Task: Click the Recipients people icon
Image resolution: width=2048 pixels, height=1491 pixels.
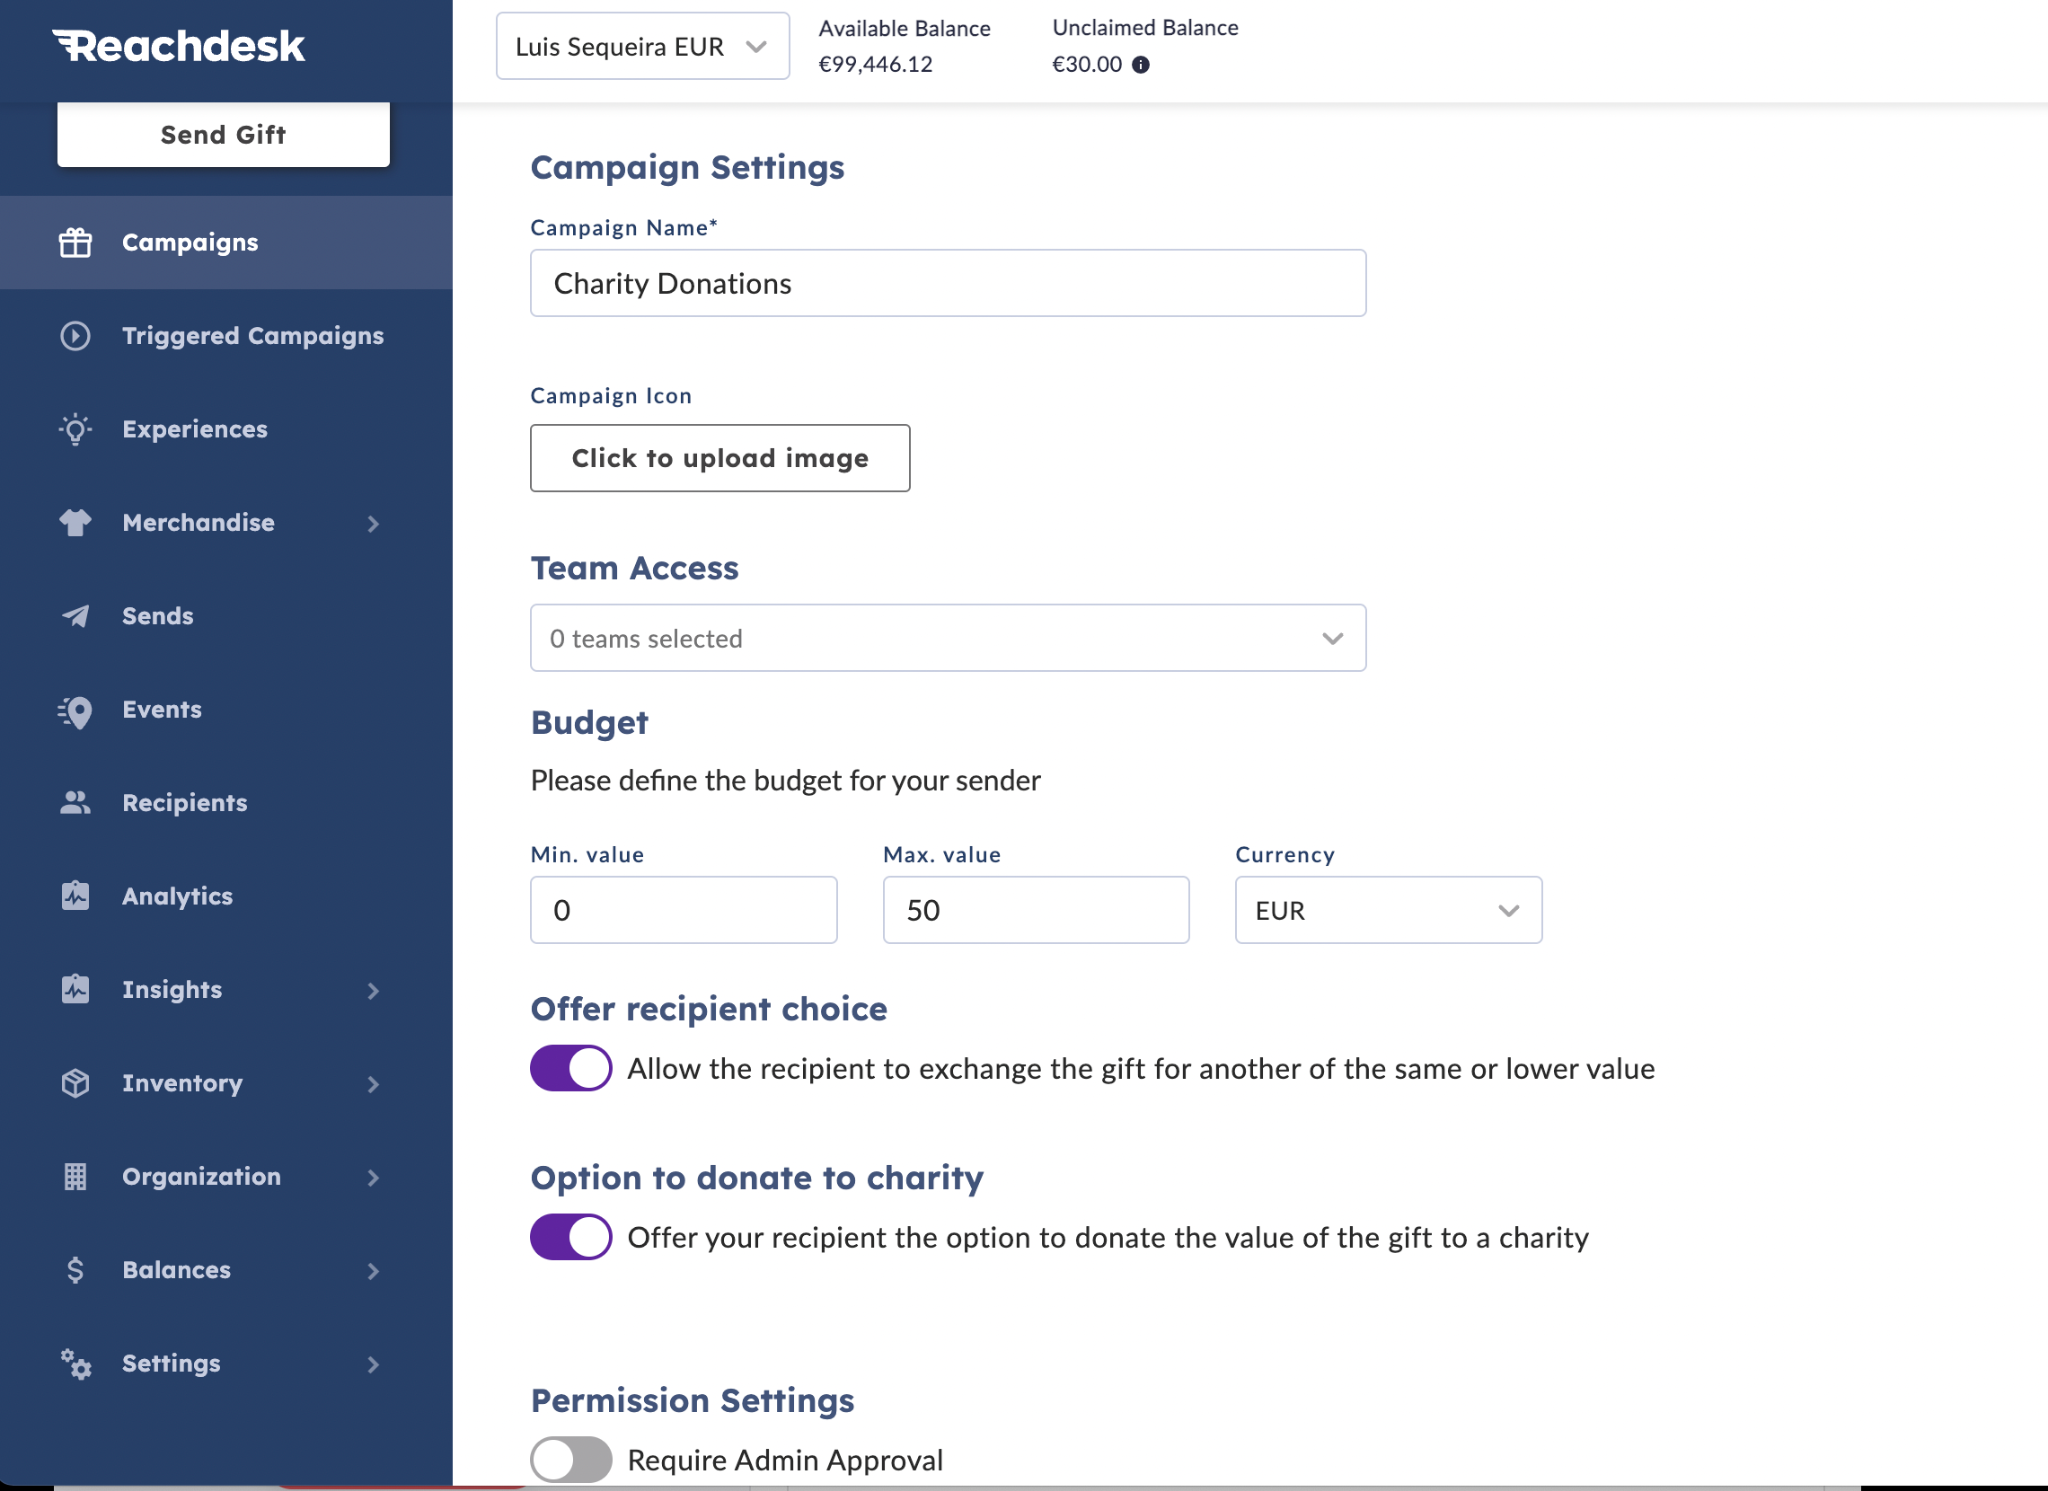Action: pyautogui.click(x=75, y=803)
